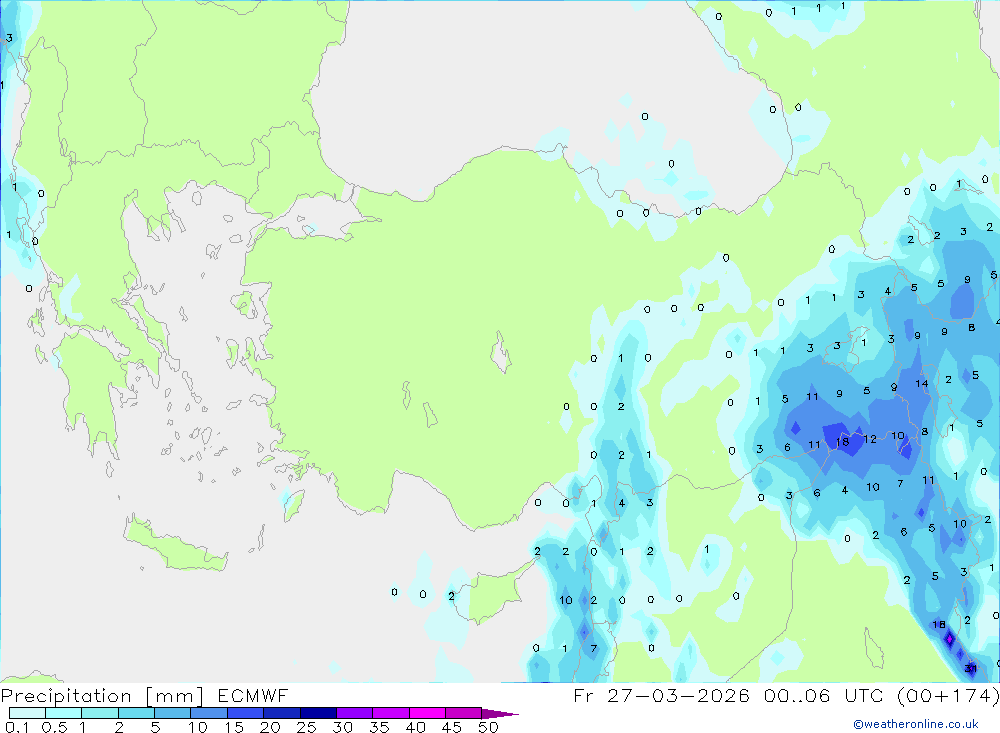Select the 45–50 mm legend swatch
Image resolution: width=1000 pixels, height=733 pixels.
coord(464,713)
